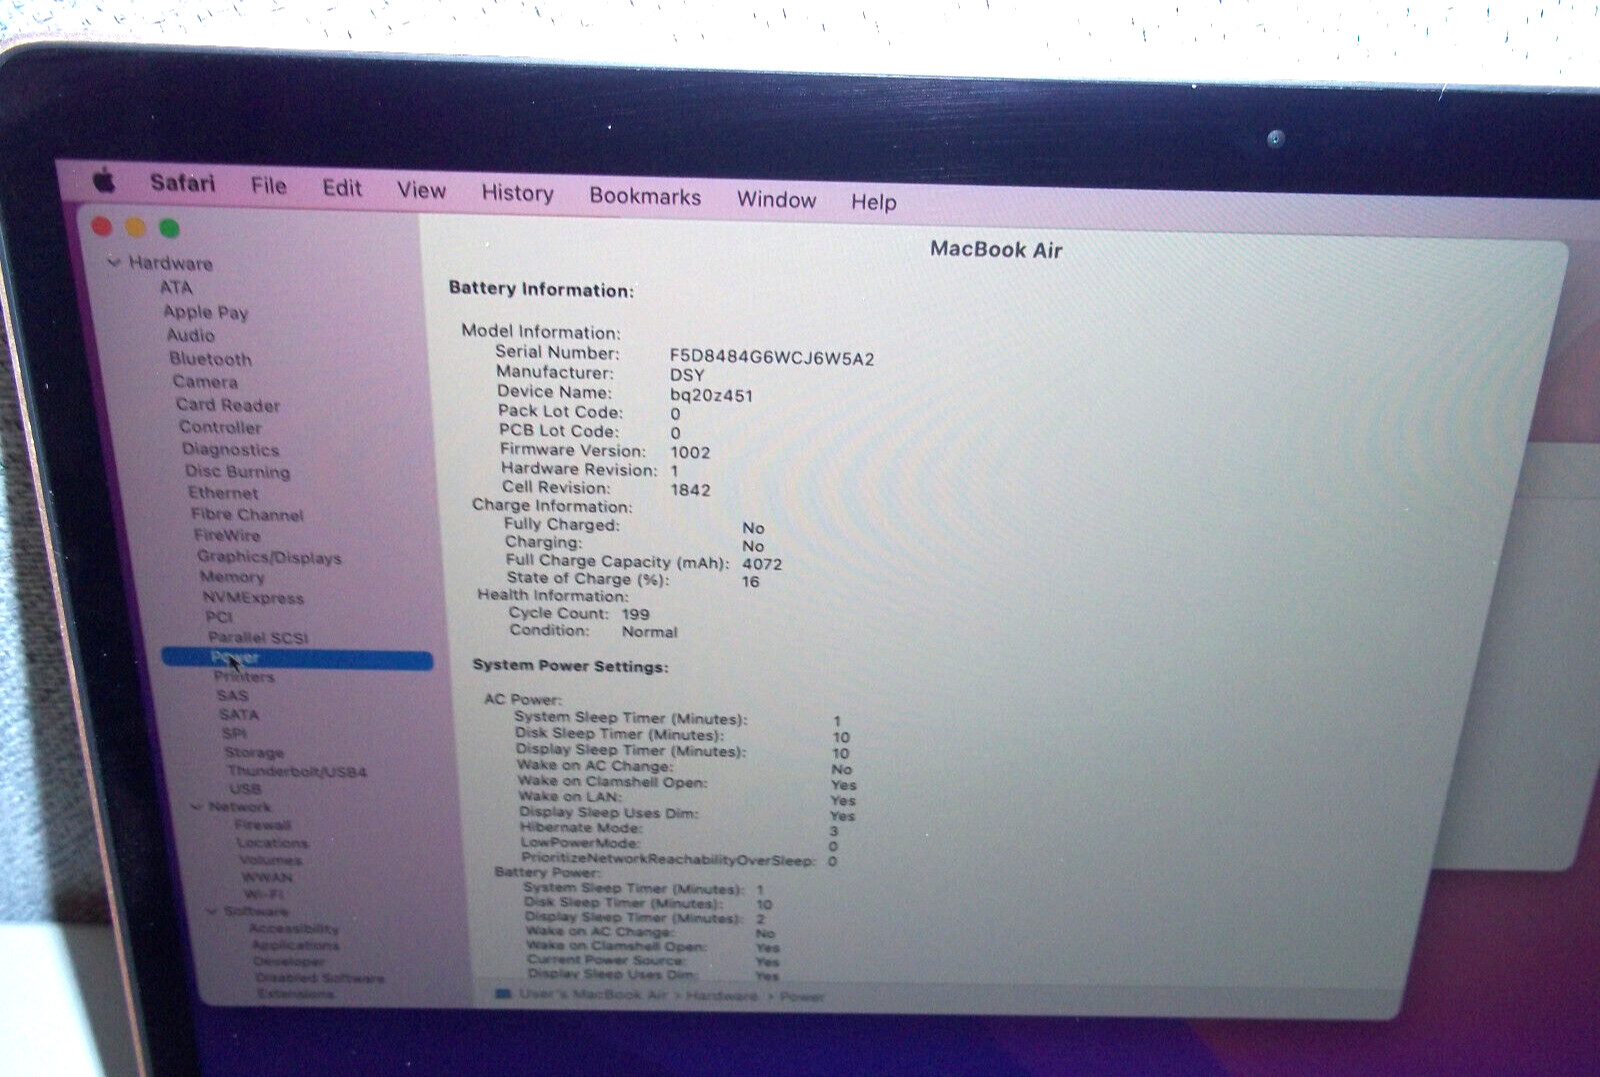Collapse the Software section
The height and width of the screenshot is (1077, 1600).
click(x=212, y=911)
